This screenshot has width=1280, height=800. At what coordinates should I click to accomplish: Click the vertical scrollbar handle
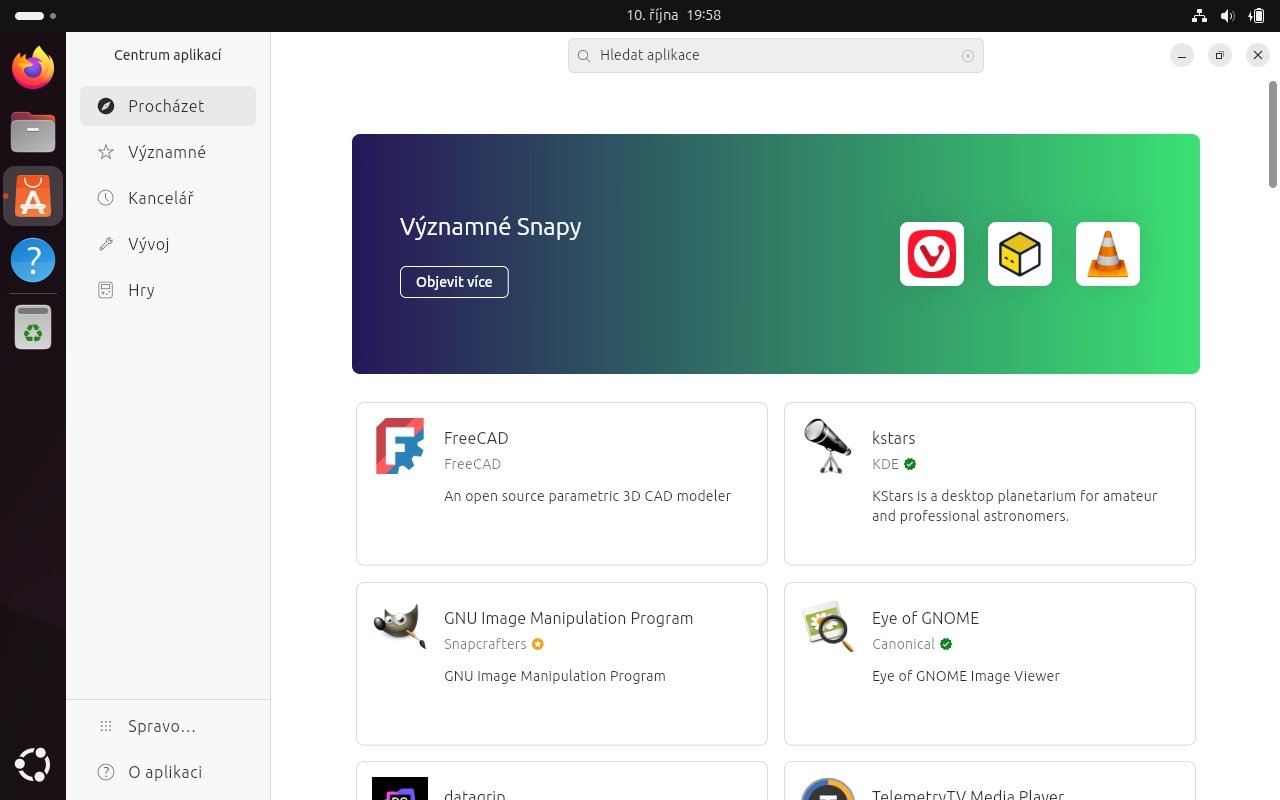coord(1272,134)
